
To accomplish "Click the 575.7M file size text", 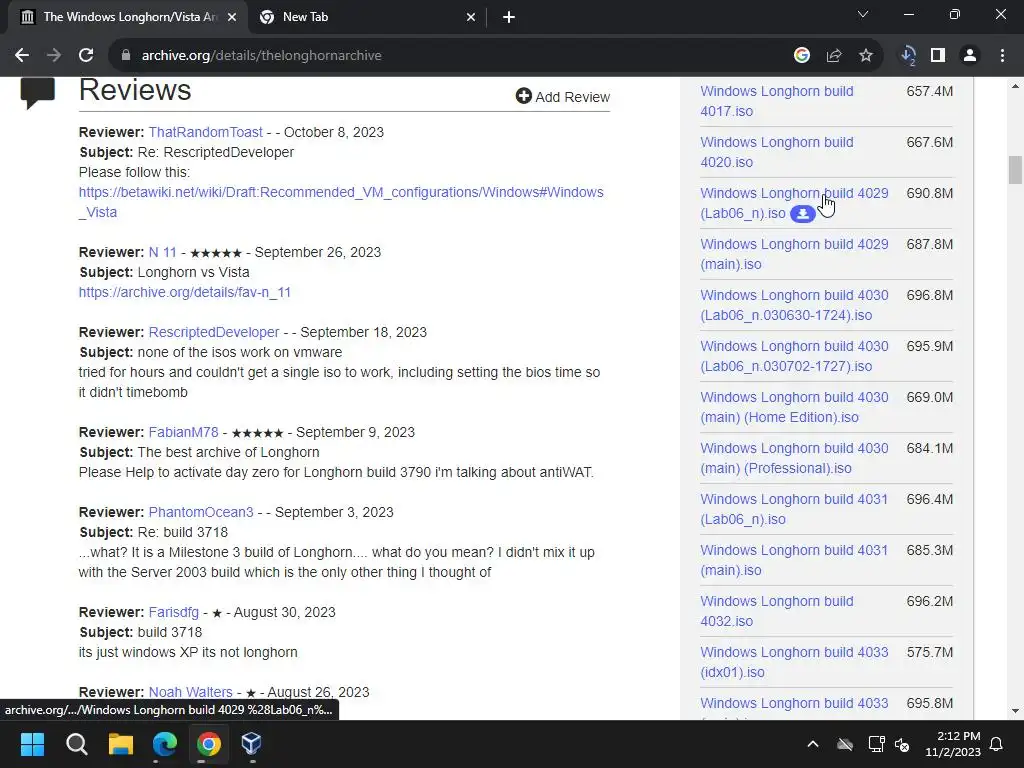I will pyautogui.click(x=929, y=652).
